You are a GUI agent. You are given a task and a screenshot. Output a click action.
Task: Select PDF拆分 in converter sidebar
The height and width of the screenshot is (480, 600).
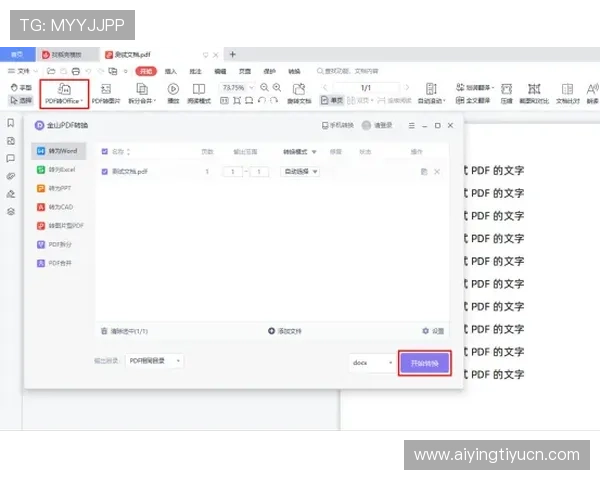(59, 244)
